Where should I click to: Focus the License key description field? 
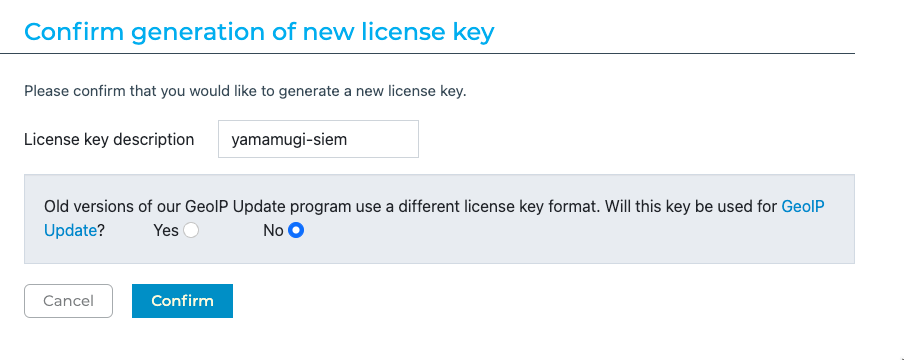[318, 139]
